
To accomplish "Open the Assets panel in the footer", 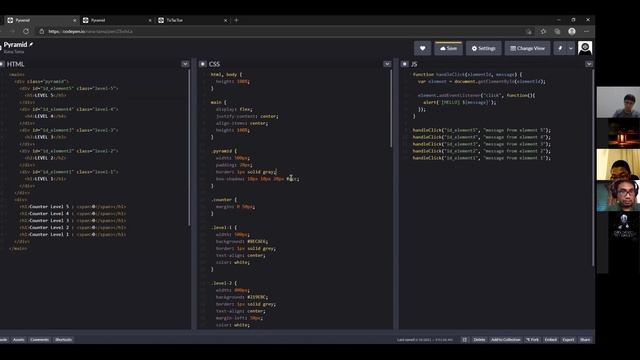I will (18, 340).
